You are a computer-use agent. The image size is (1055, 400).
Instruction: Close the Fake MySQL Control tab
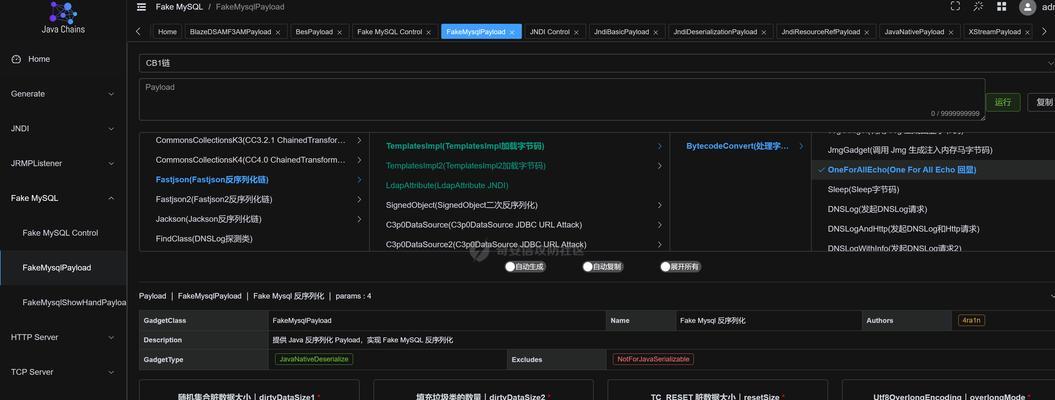(x=429, y=32)
